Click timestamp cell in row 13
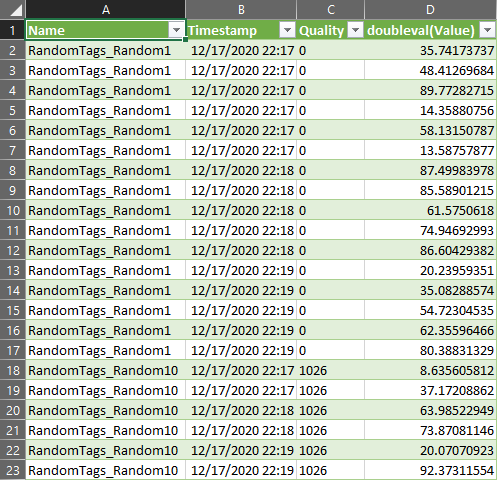 click(x=241, y=270)
